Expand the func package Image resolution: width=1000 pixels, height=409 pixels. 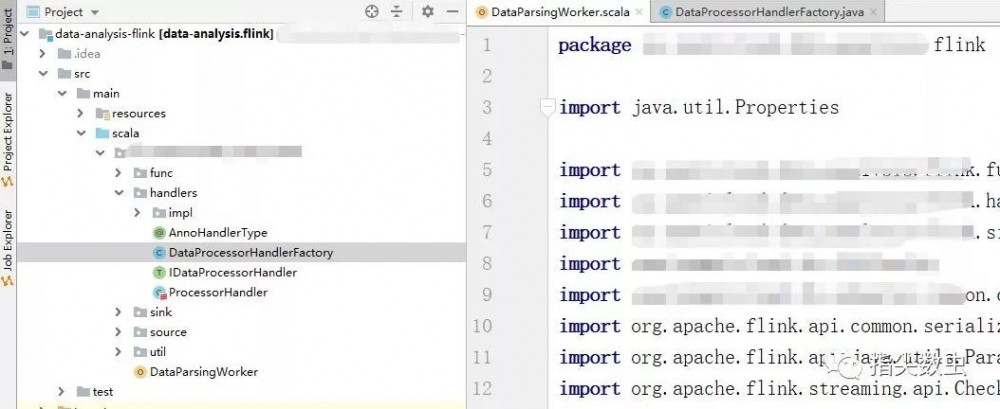[x=119, y=172]
